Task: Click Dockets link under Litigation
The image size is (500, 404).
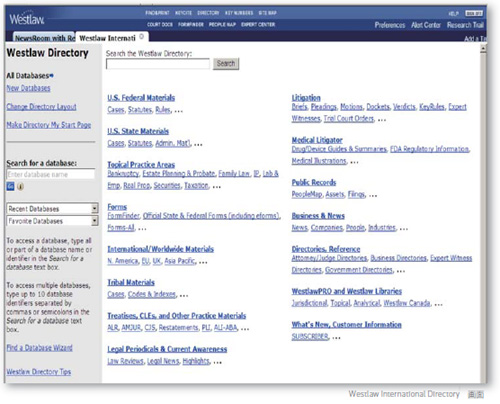Action: coord(378,107)
